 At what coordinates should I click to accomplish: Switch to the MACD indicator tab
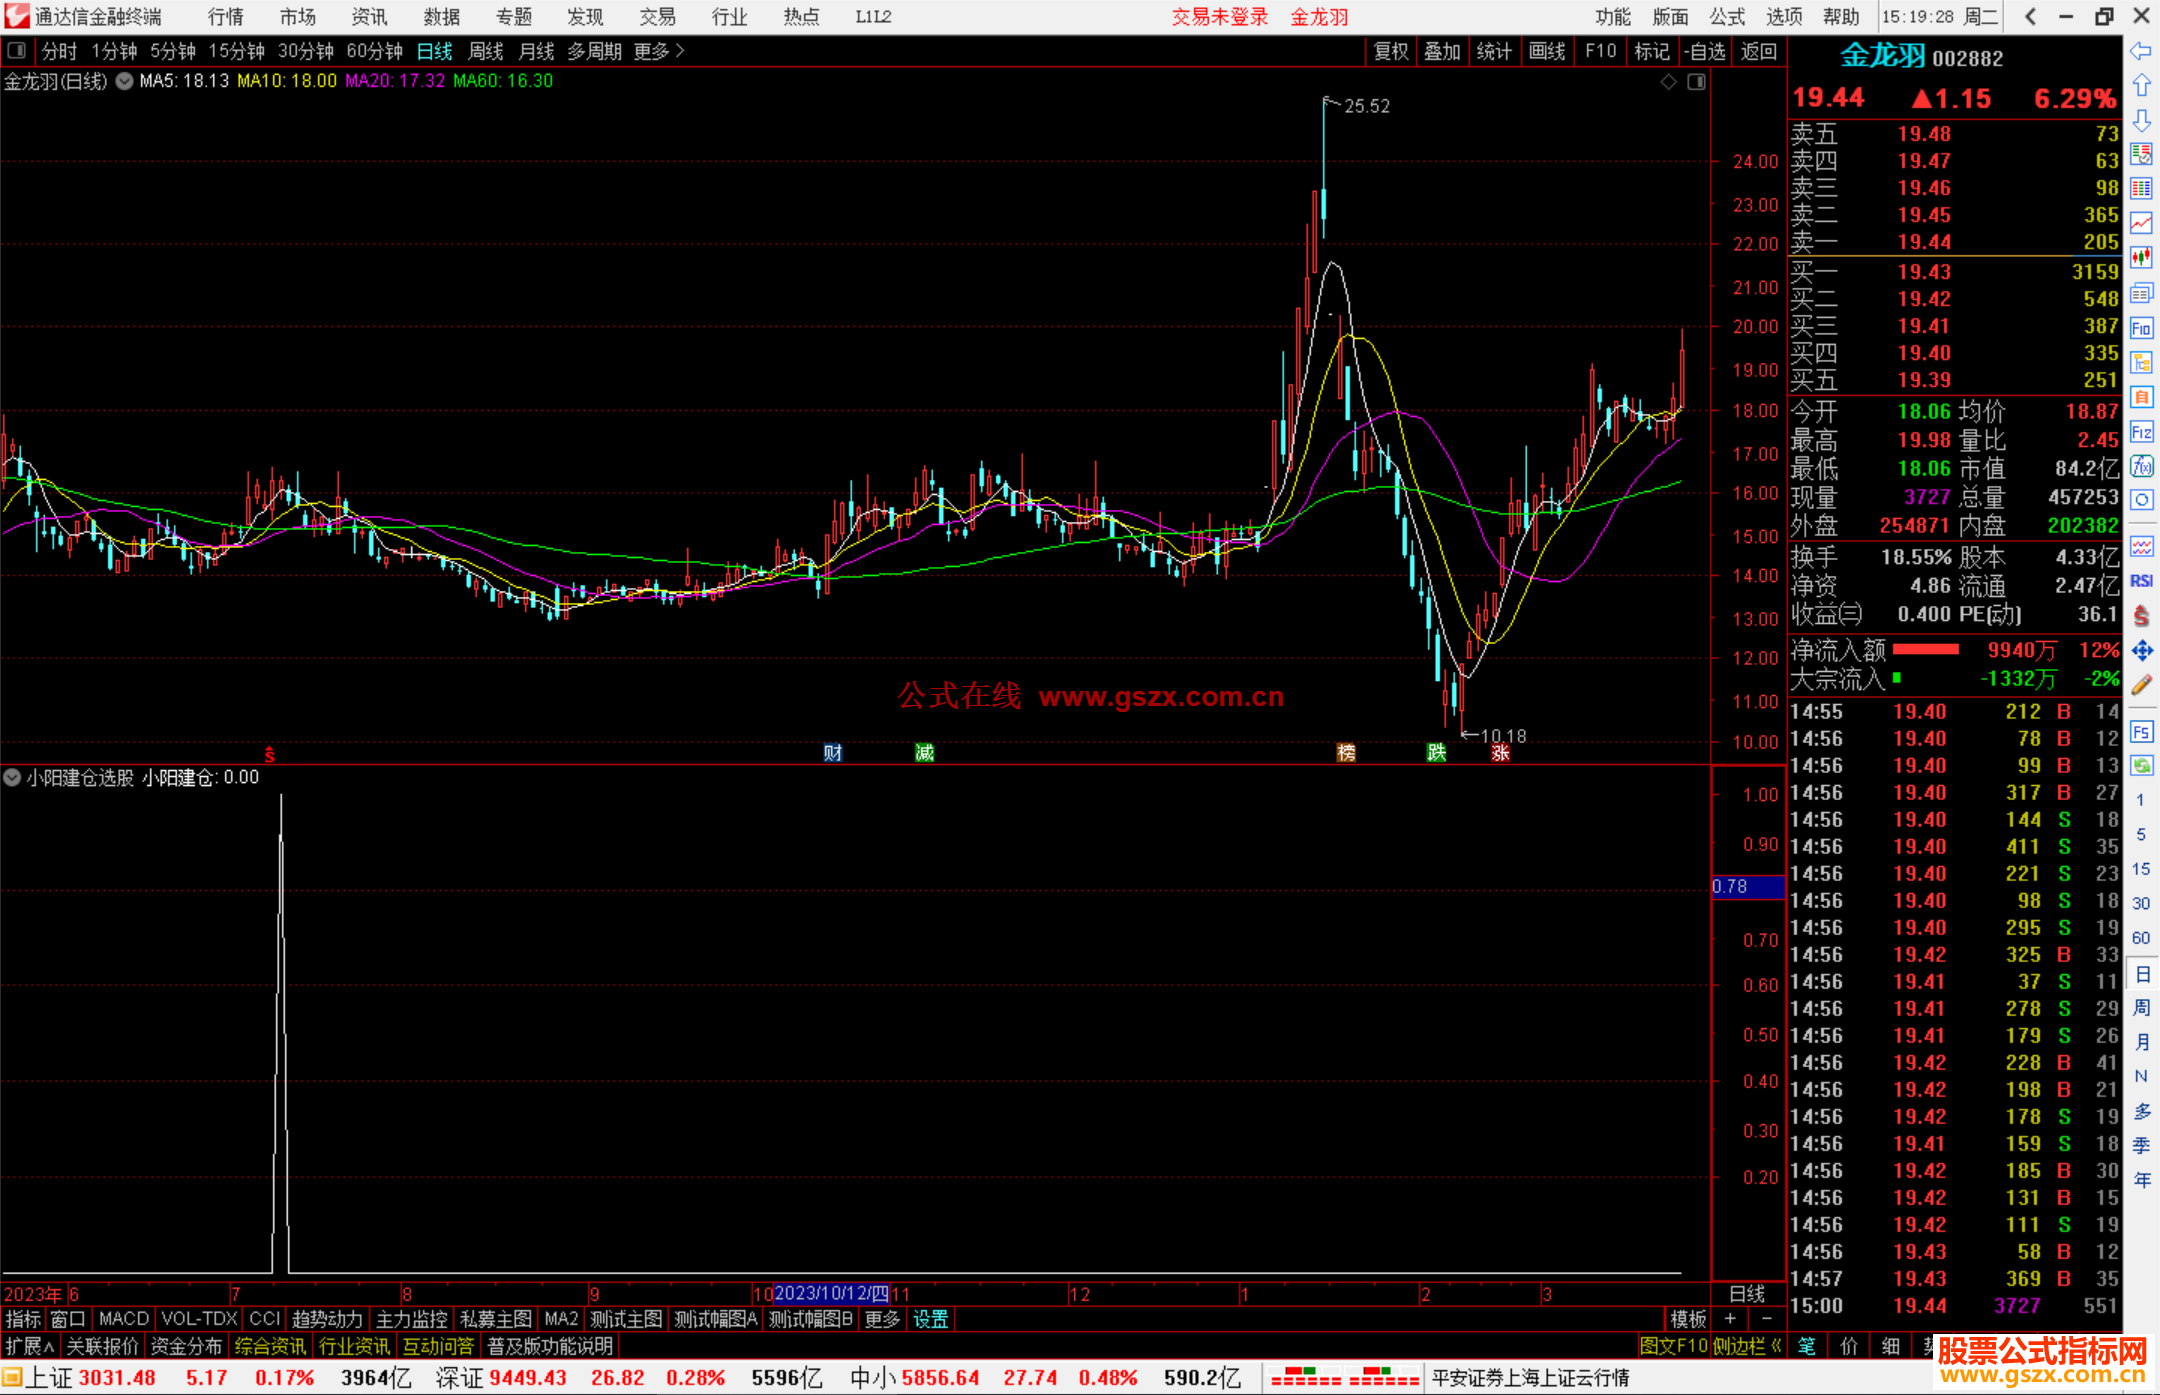point(123,1319)
